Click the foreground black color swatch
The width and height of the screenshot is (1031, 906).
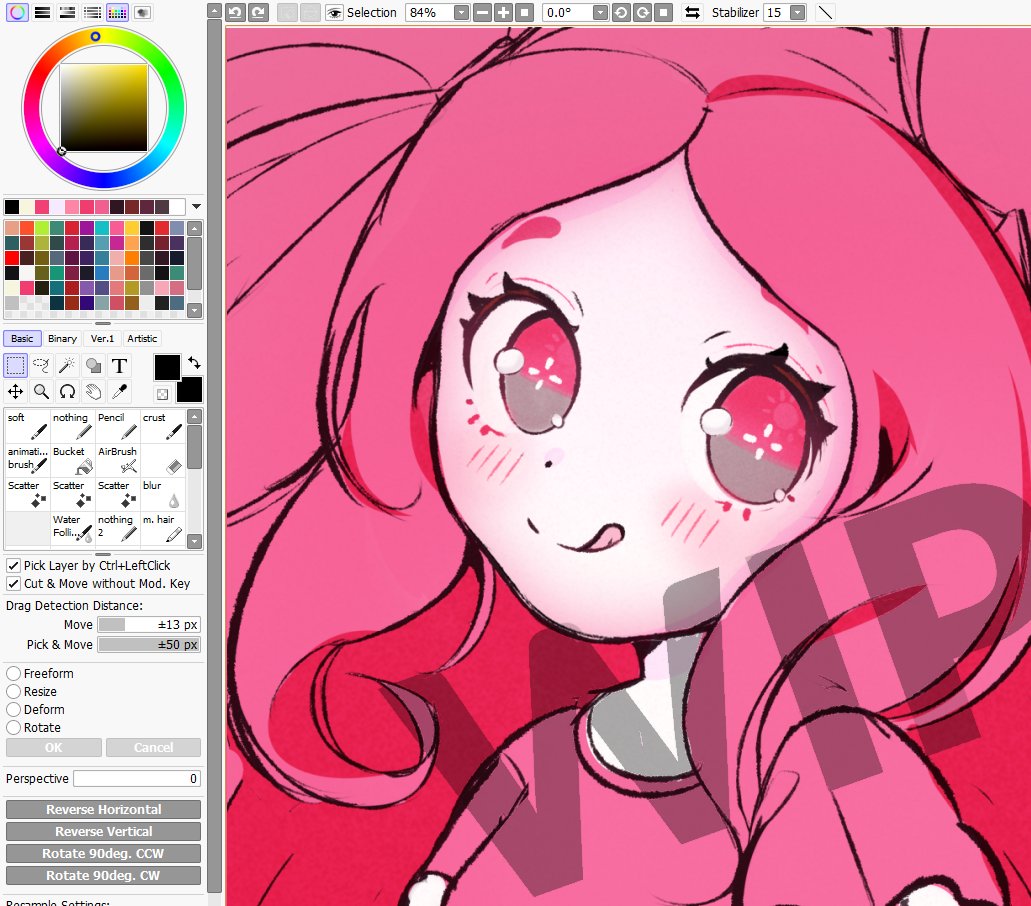click(167, 368)
